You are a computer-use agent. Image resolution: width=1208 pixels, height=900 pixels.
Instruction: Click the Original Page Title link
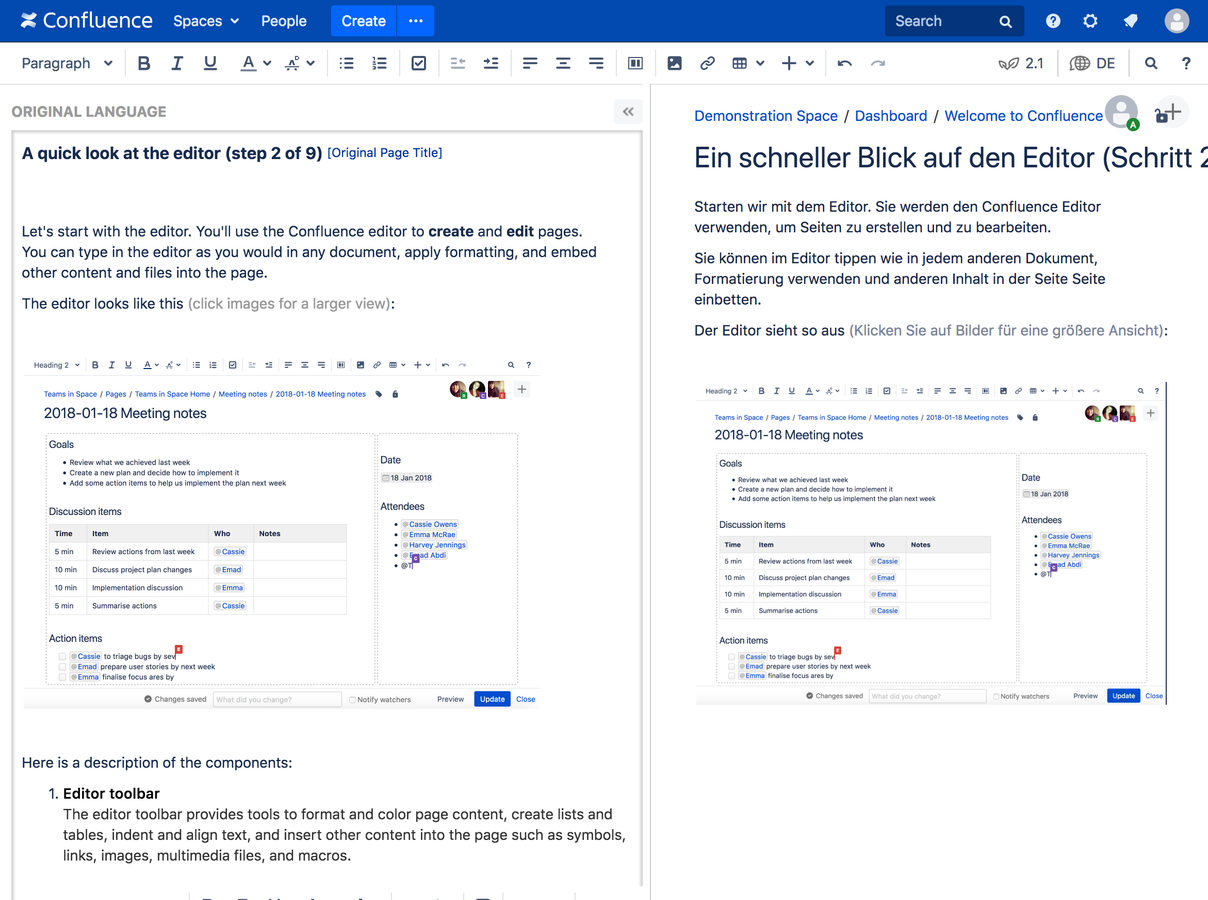pyautogui.click(x=385, y=153)
